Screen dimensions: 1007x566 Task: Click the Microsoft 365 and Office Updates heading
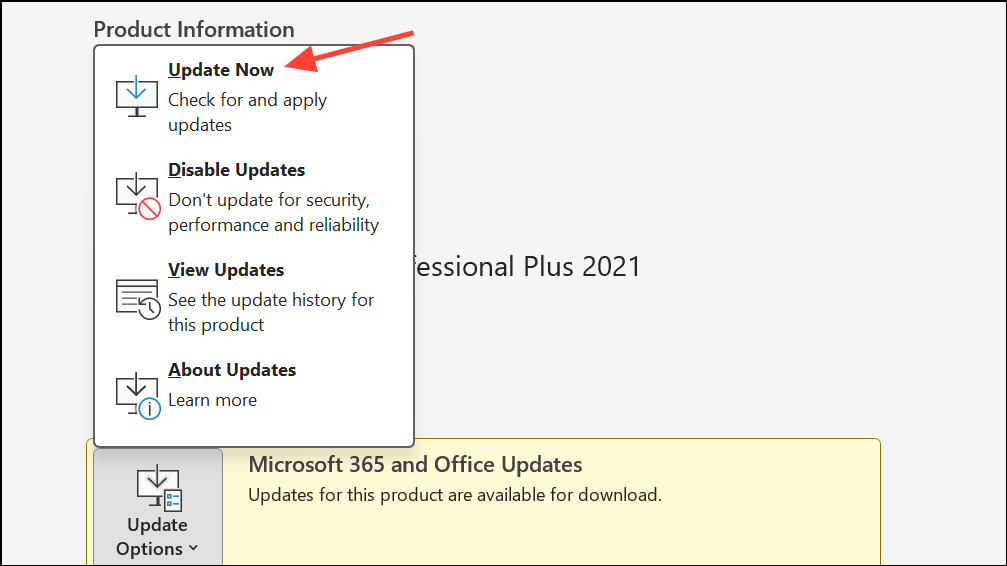point(415,464)
